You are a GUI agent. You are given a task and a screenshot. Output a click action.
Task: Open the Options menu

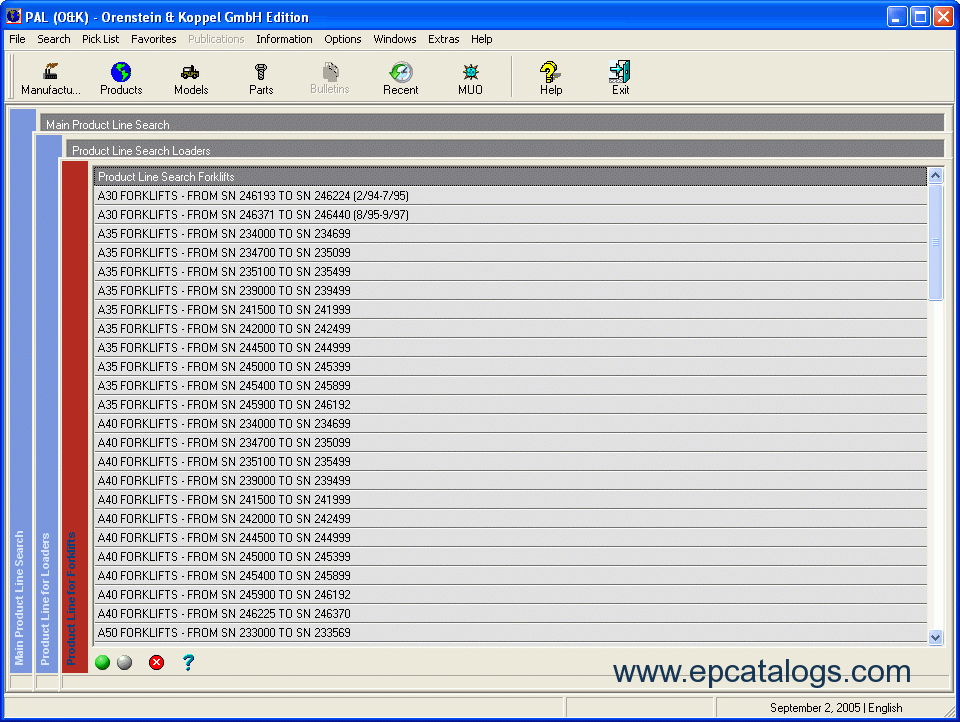tap(343, 39)
